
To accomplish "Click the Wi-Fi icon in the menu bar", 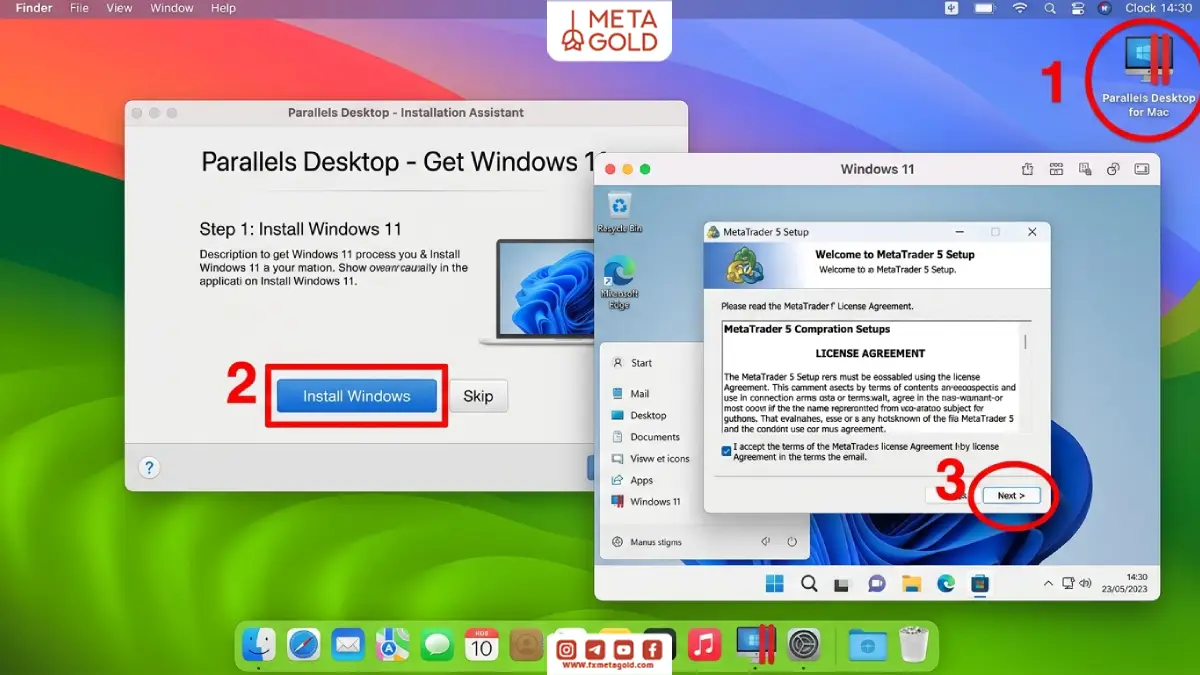I will coord(1020,8).
